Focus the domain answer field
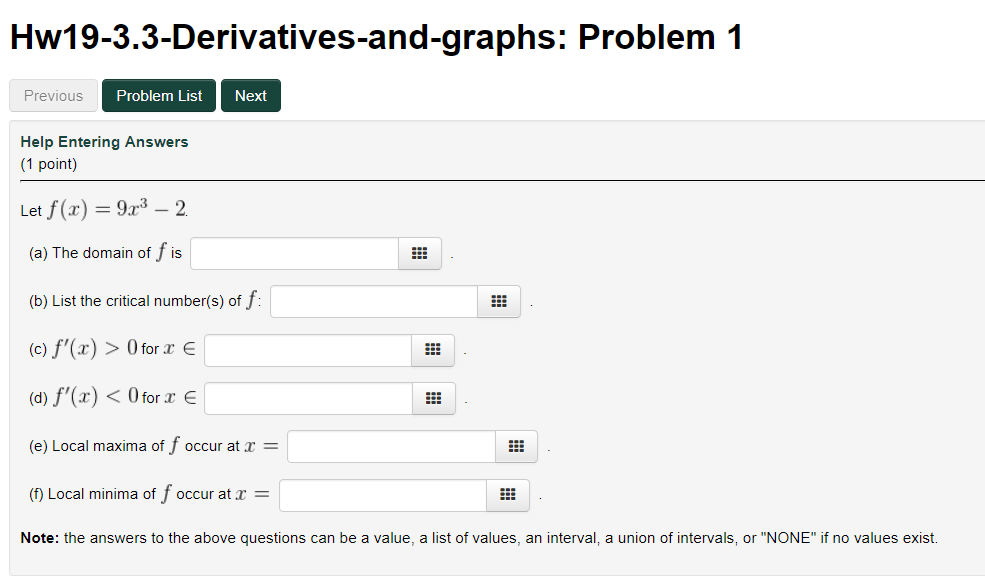The image size is (985, 583). click(293, 253)
